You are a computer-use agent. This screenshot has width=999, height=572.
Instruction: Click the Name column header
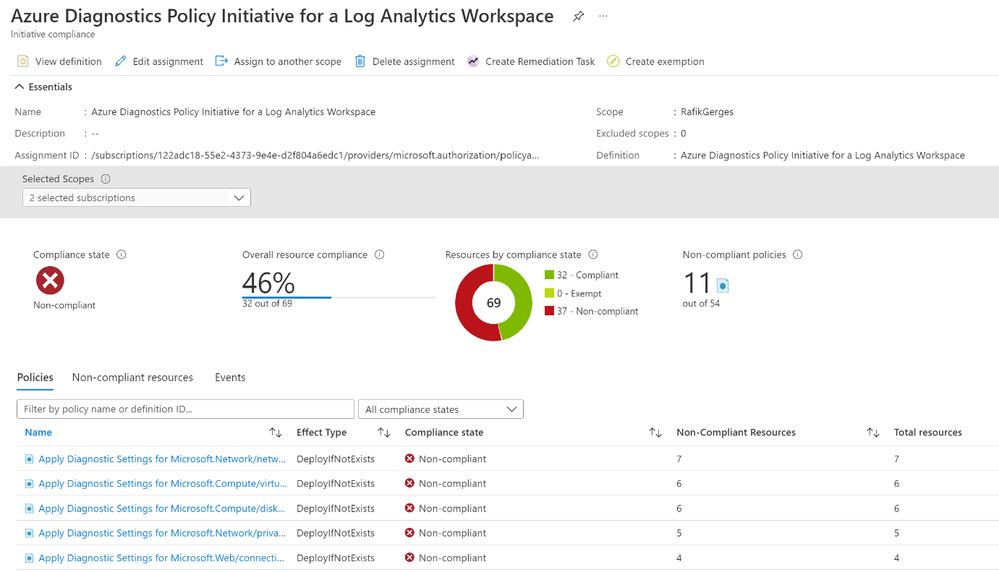(x=38, y=433)
